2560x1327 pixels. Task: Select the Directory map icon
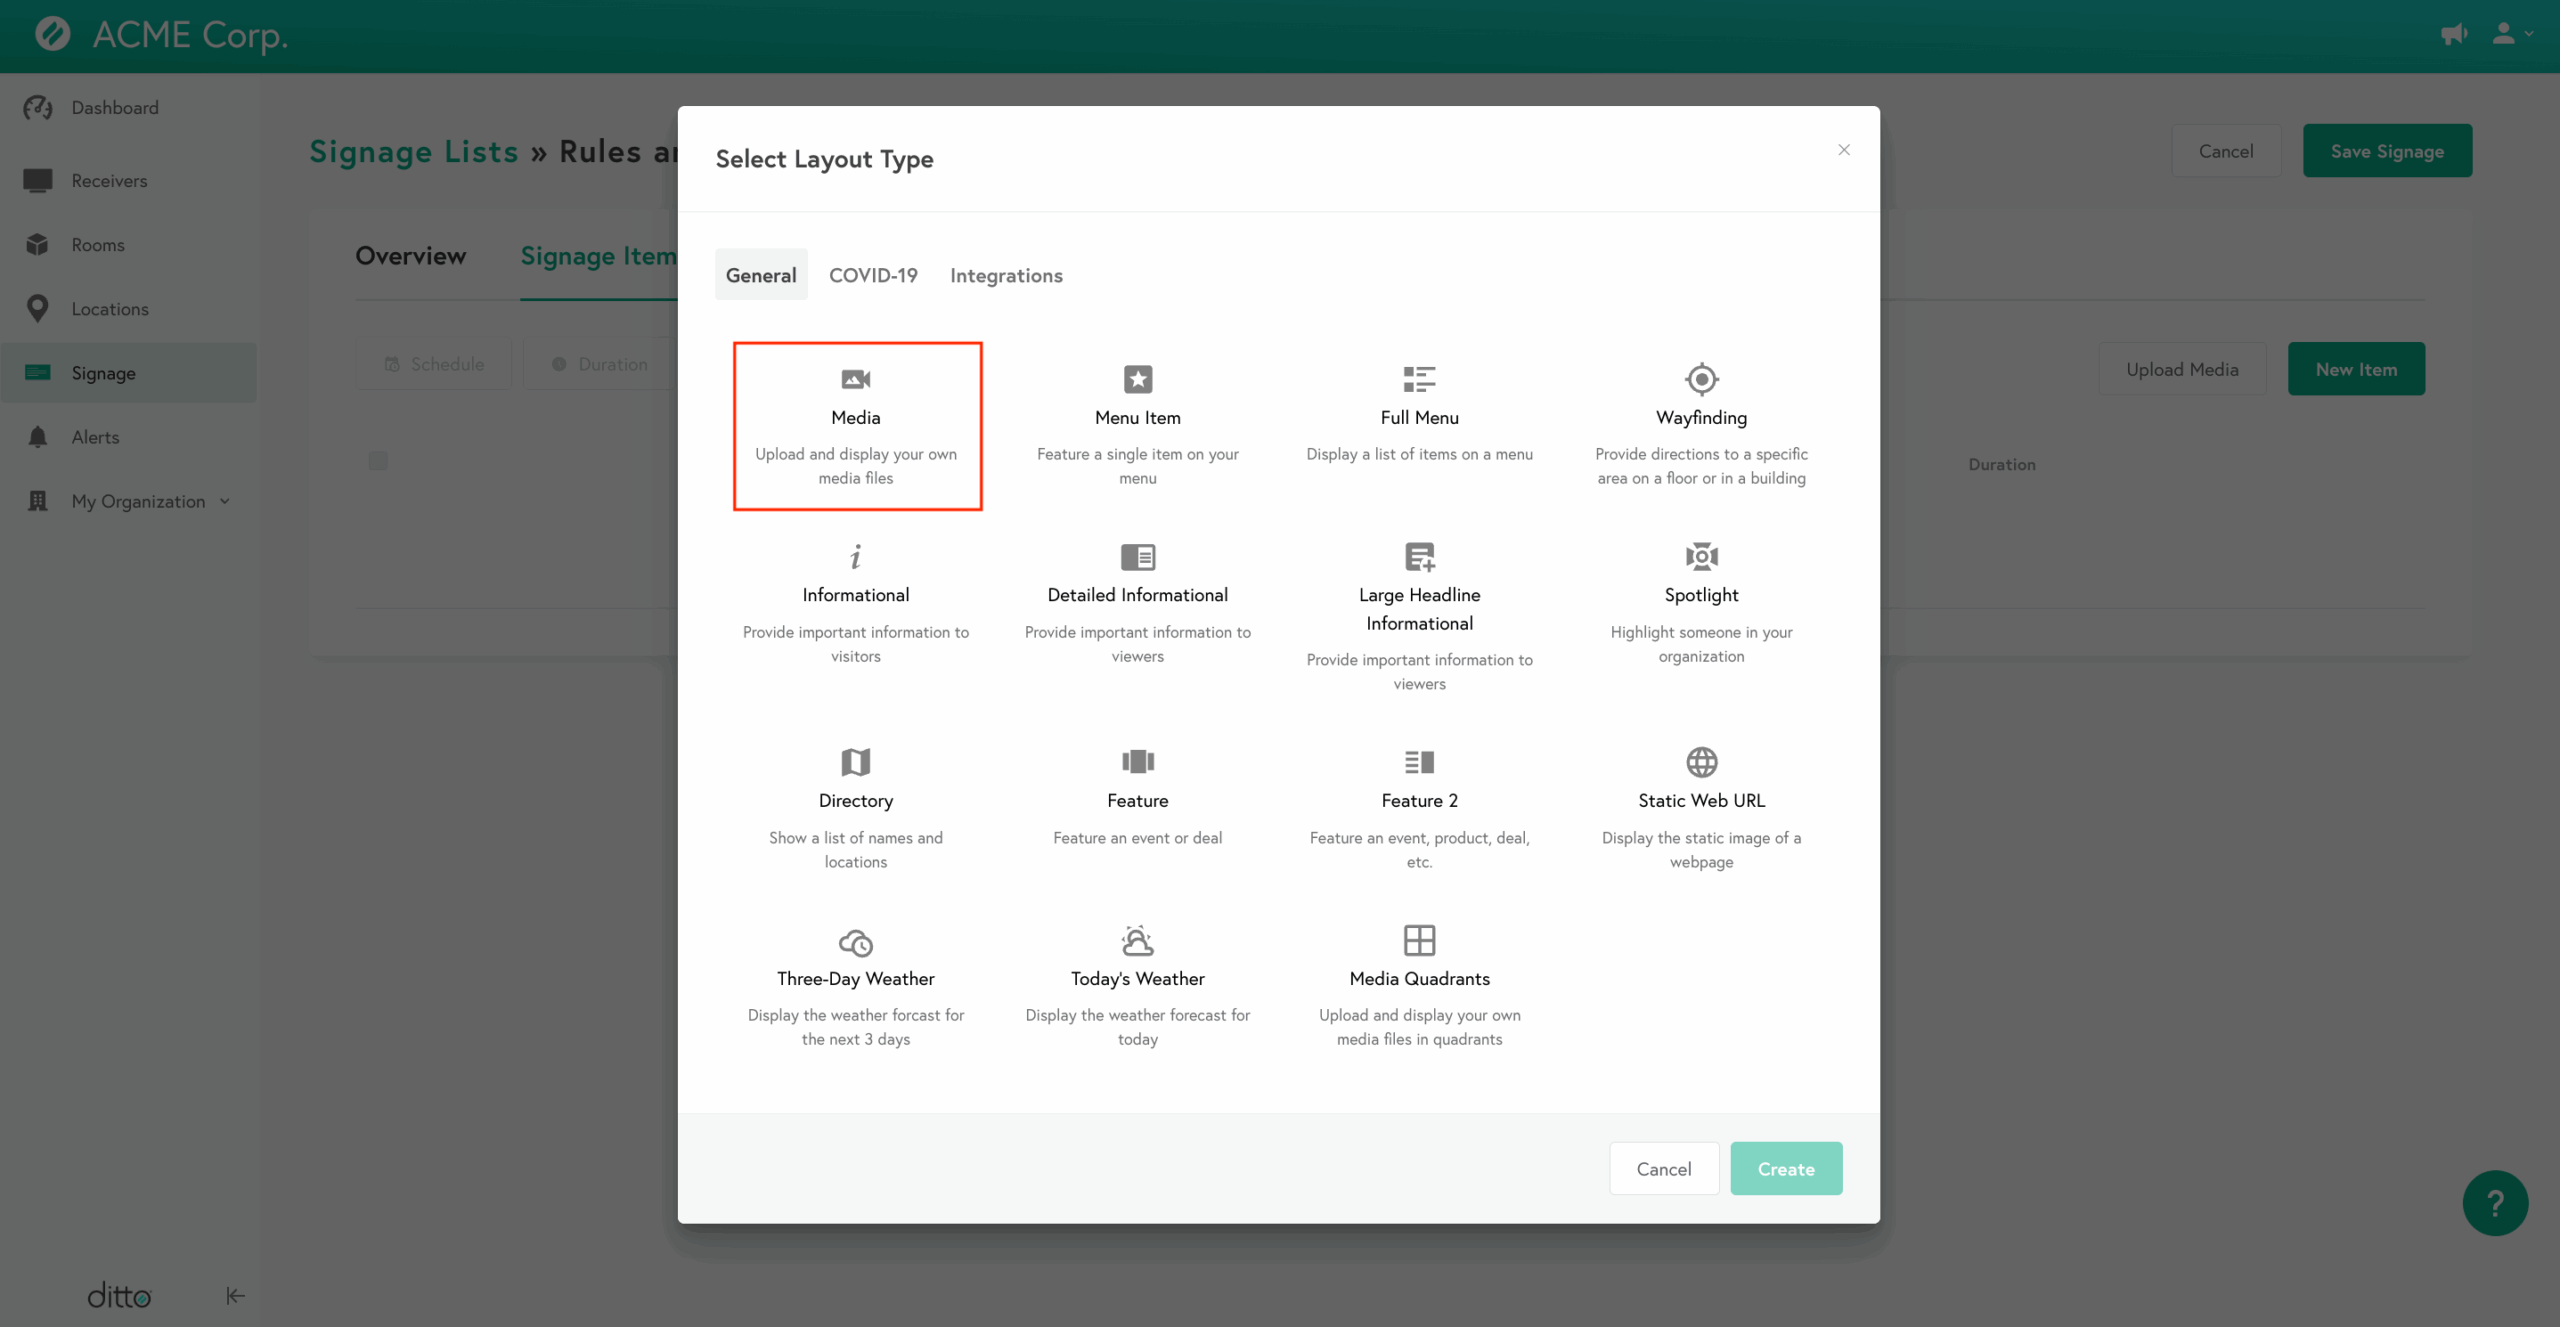pos(855,762)
